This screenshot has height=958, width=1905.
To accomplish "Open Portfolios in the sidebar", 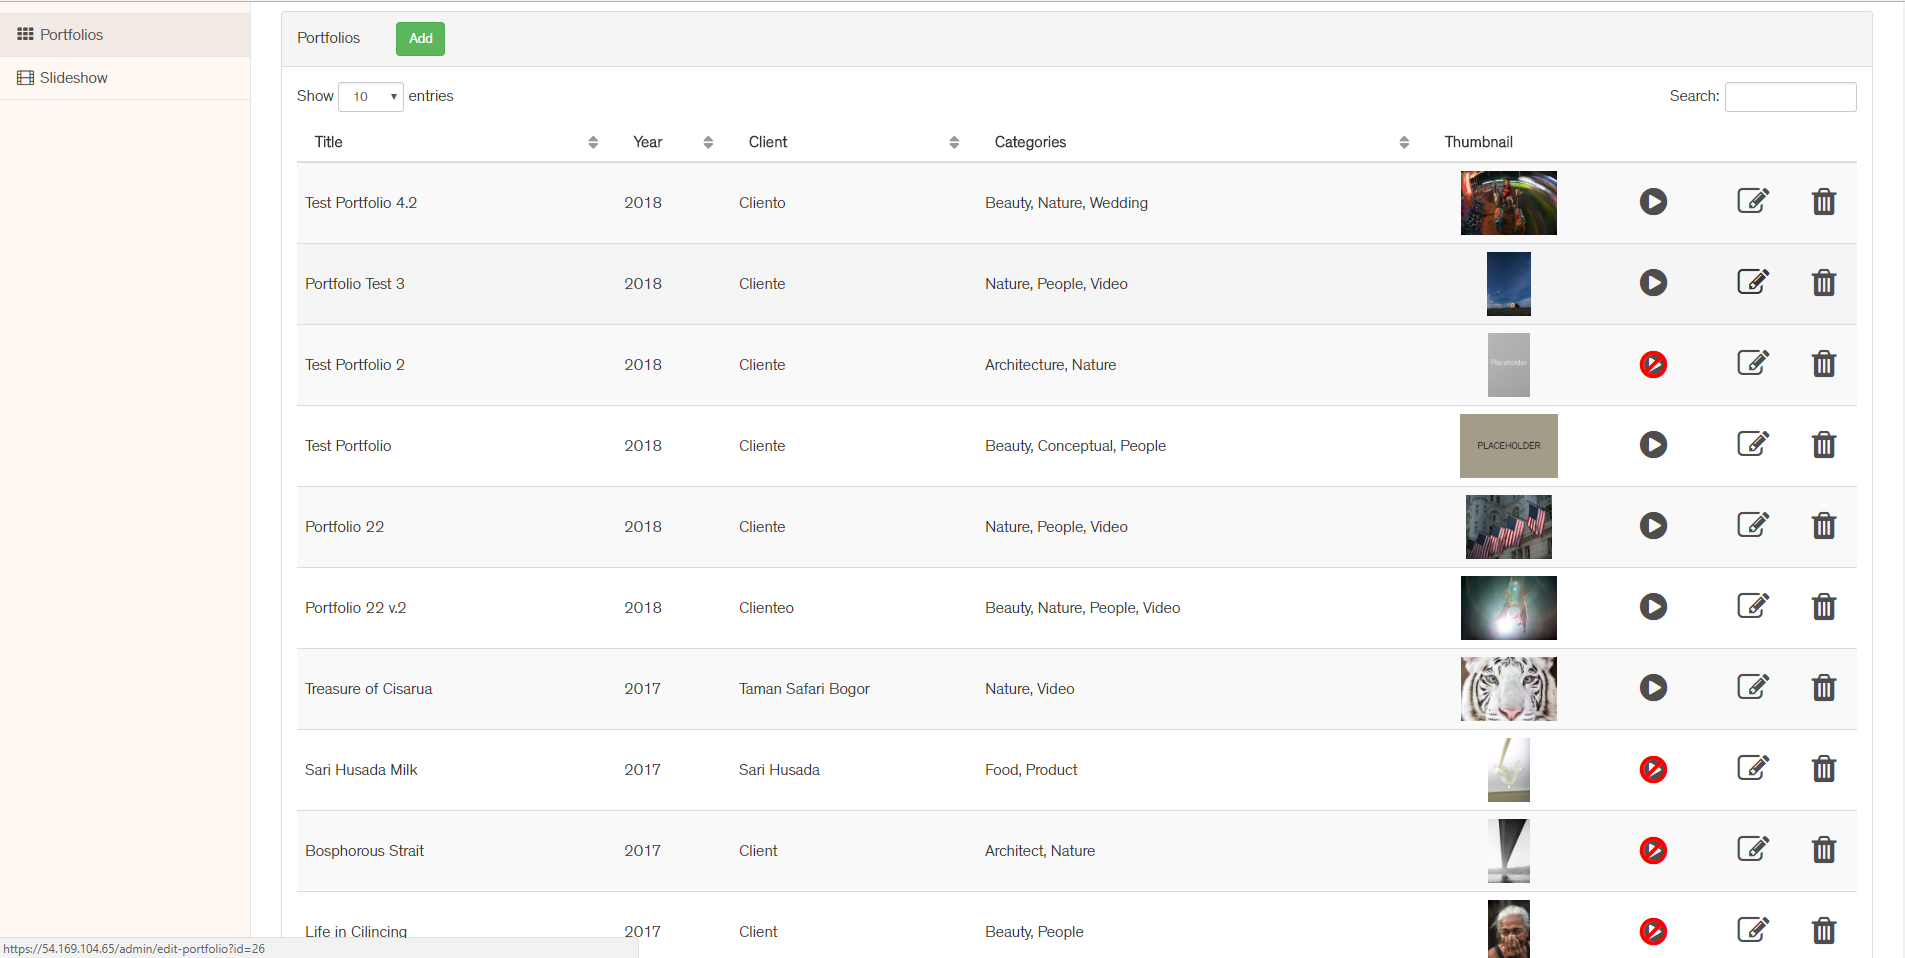I will pos(71,35).
